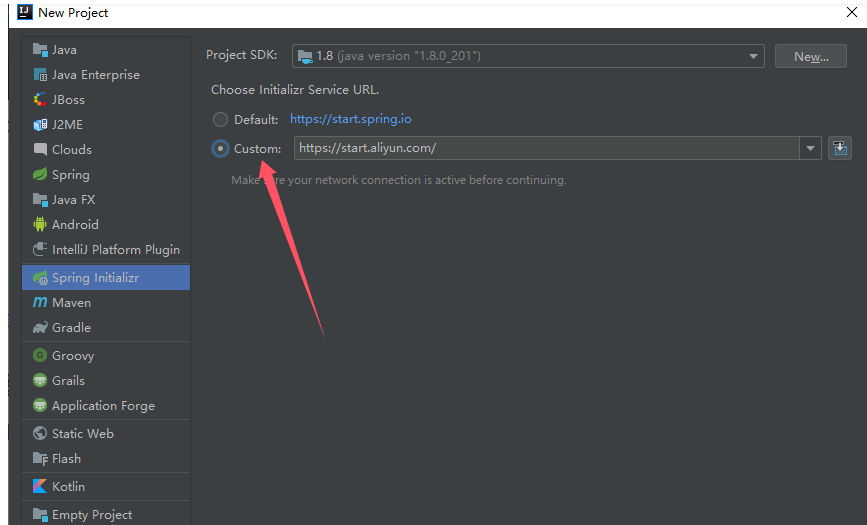Select Spring Initializr project type
867x525 pixels.
(x=106, y=278)
